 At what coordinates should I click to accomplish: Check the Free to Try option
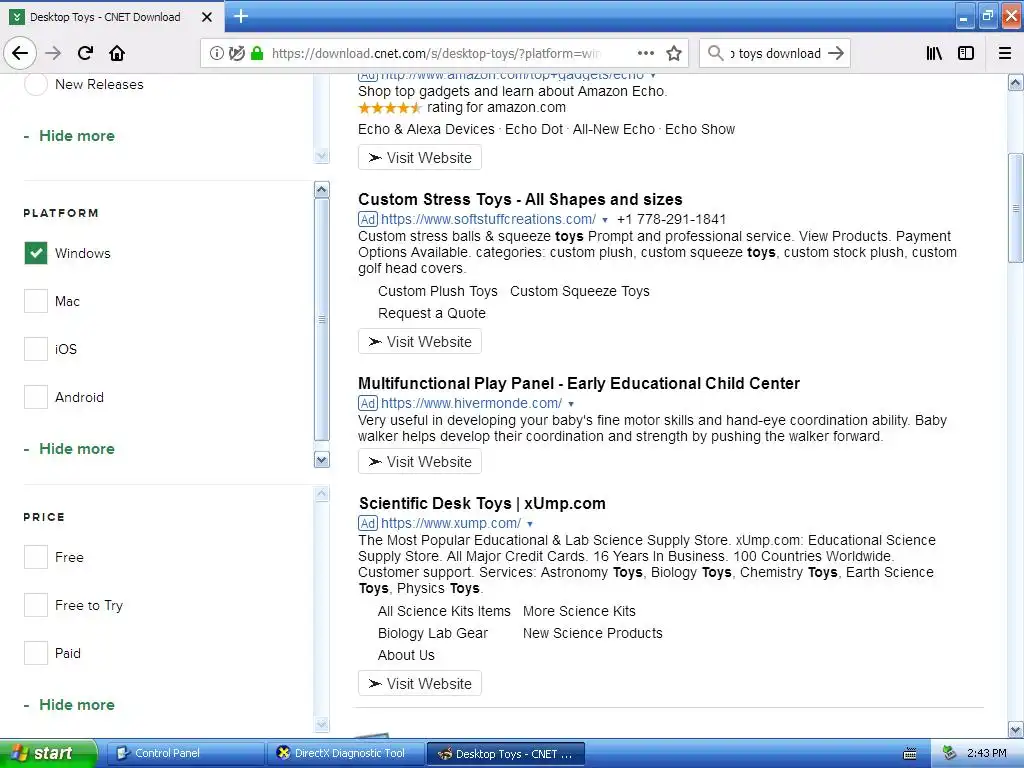coord(36,605)
